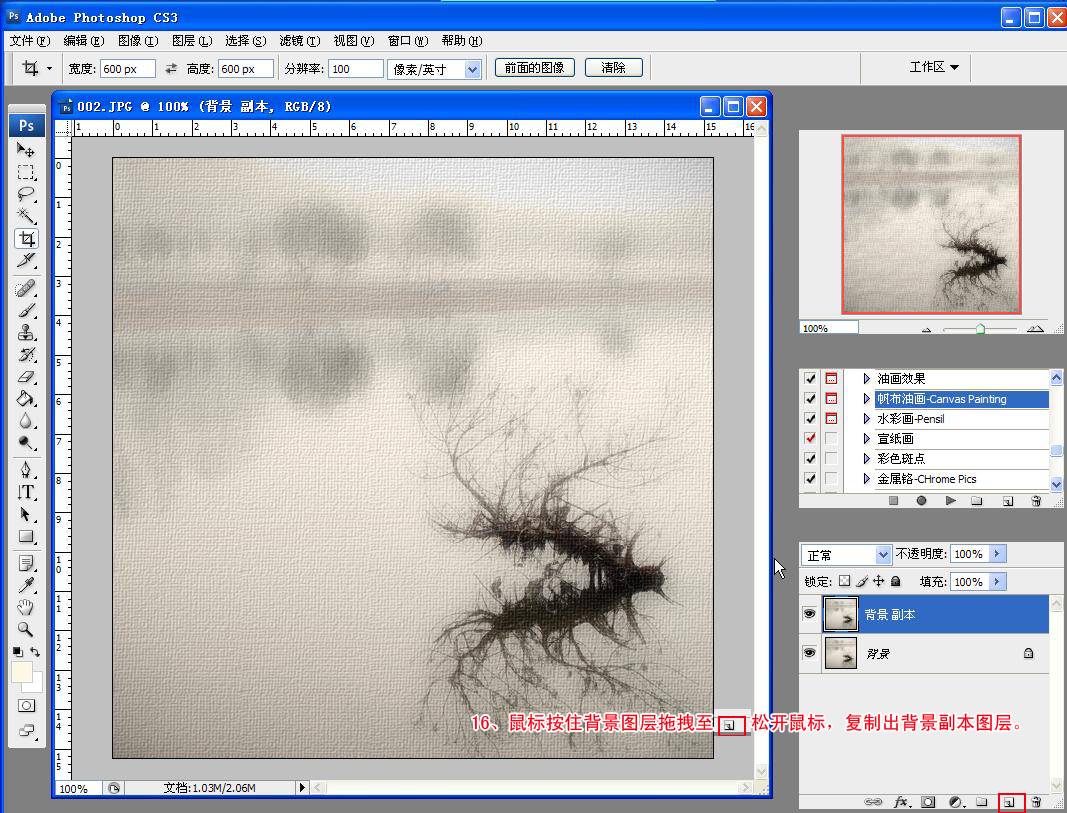Select the Rectangular Marquee tool
The height and width of the screenshot is (813, 1067).
pos(26,172)
